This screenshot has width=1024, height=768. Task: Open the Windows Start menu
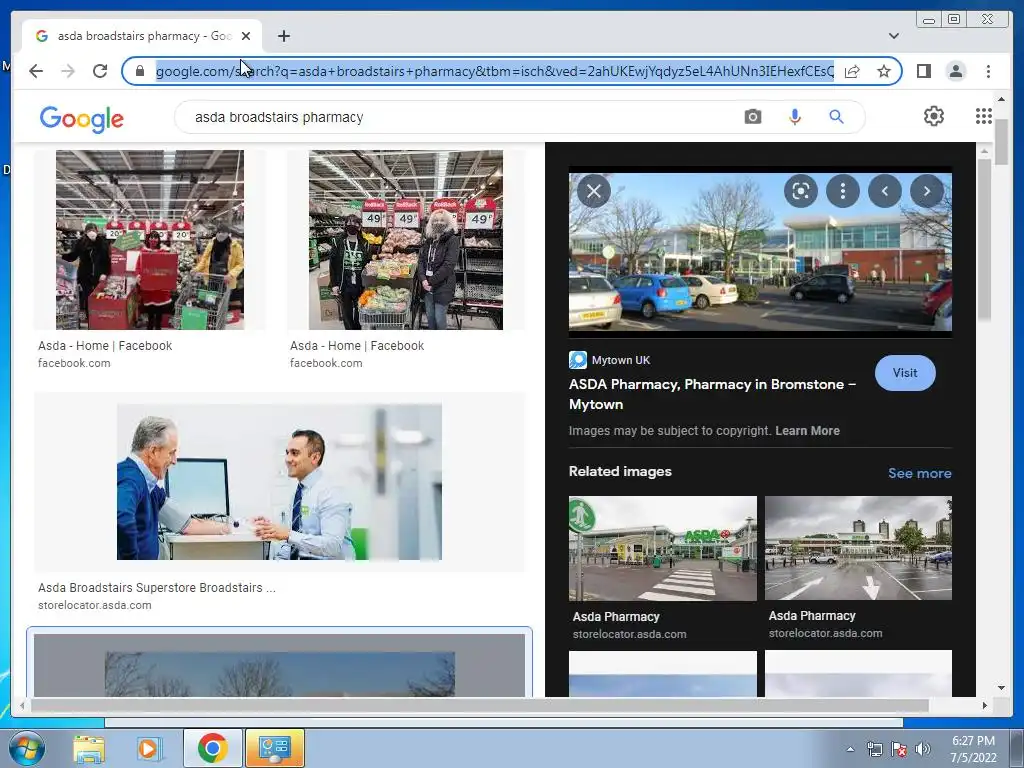(26, 748)
